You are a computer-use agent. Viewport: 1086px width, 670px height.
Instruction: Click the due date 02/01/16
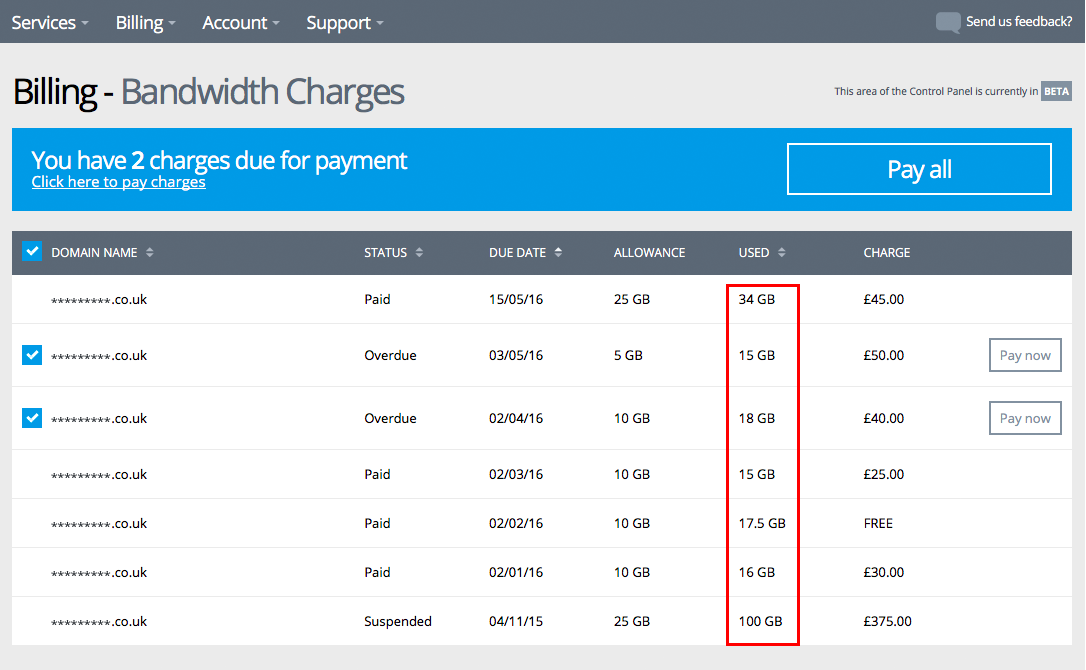click(x=516, y=572)
